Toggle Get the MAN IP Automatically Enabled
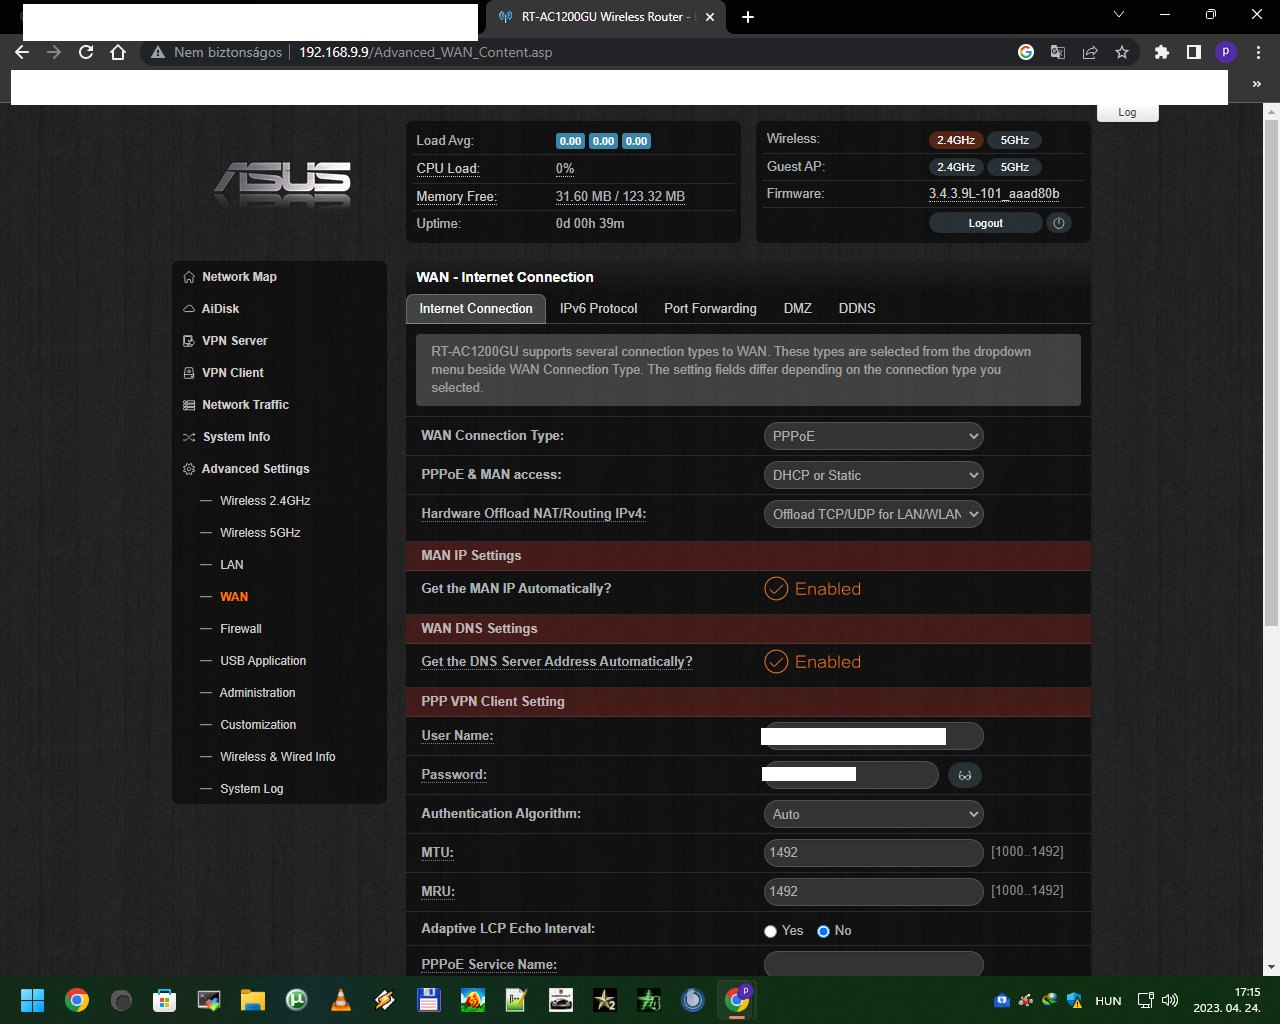 [812, 589]
